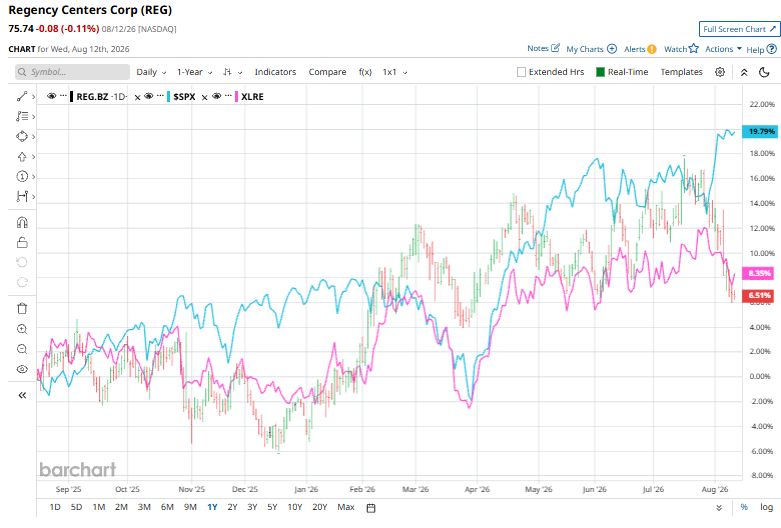
Task: Zoom in with the plus magnifier
Action: coord(22,329)
